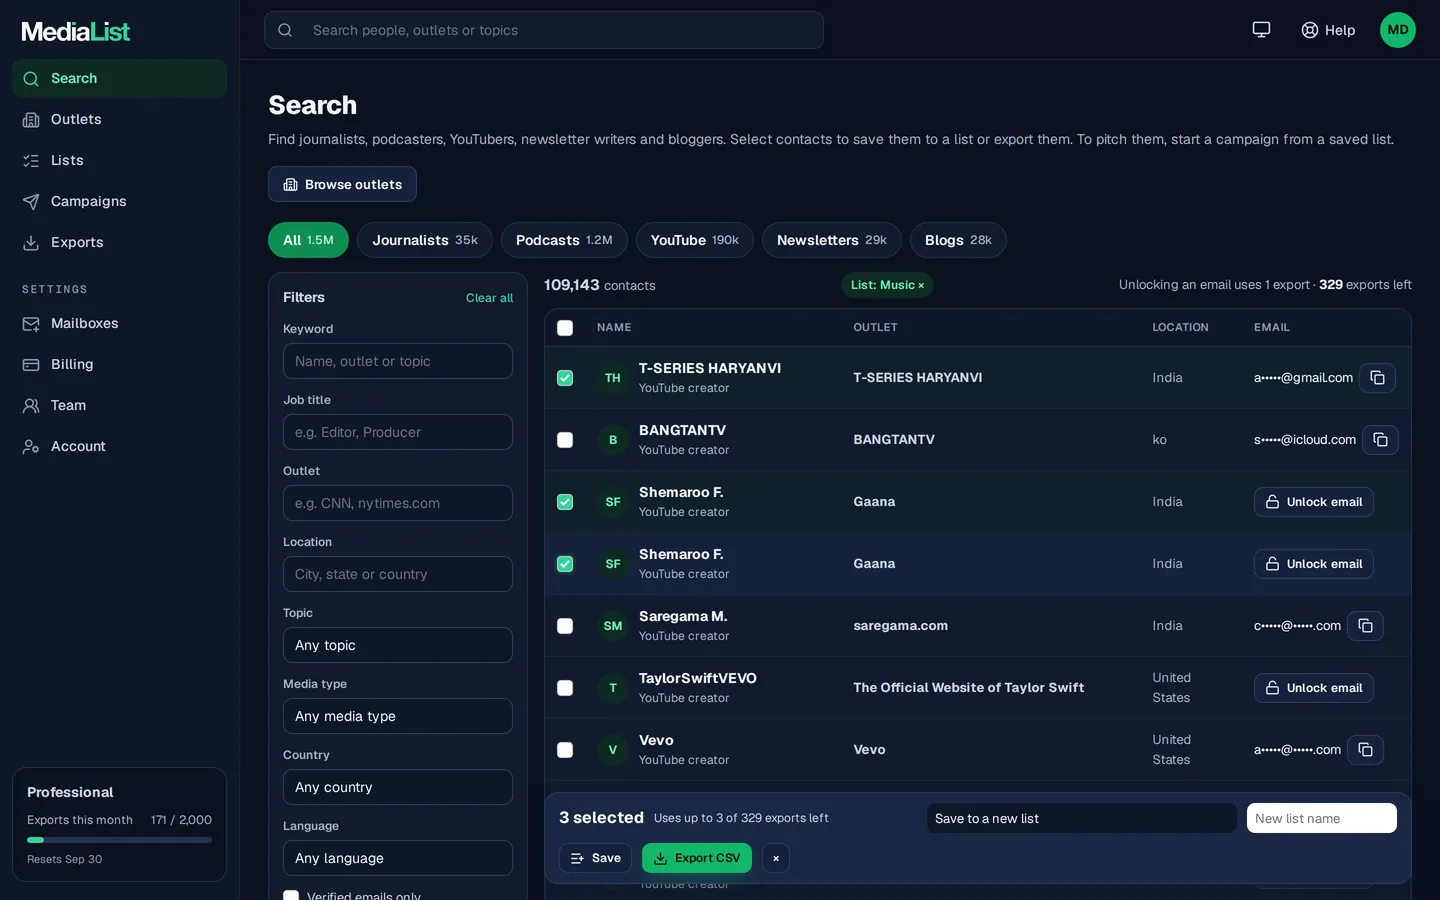Unlock email for TaylorSwiftVEVO

1314,688
